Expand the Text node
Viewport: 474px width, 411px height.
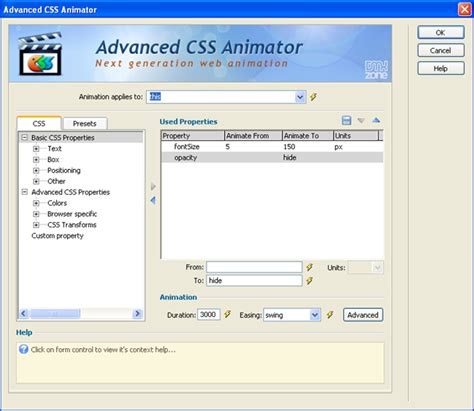(x=36, y=149)
